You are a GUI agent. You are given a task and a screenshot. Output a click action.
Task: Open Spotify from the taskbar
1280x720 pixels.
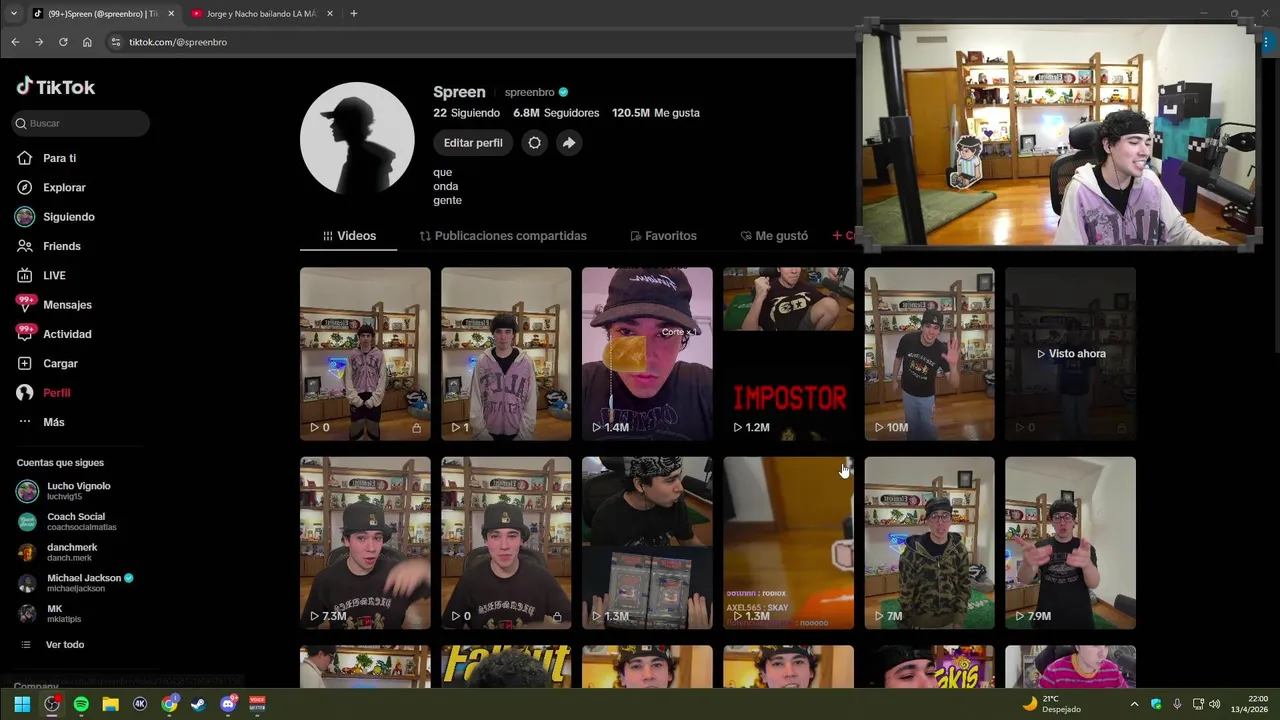81,704
